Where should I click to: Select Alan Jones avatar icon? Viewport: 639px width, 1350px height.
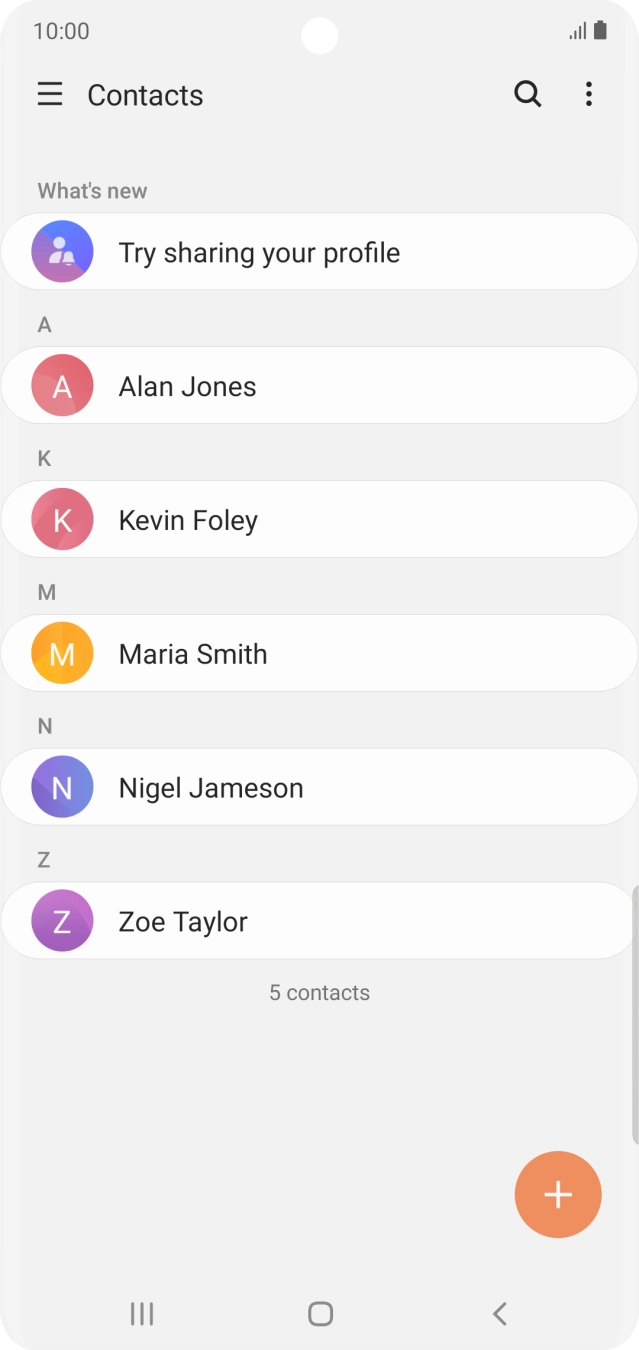[x=62, y=386]
